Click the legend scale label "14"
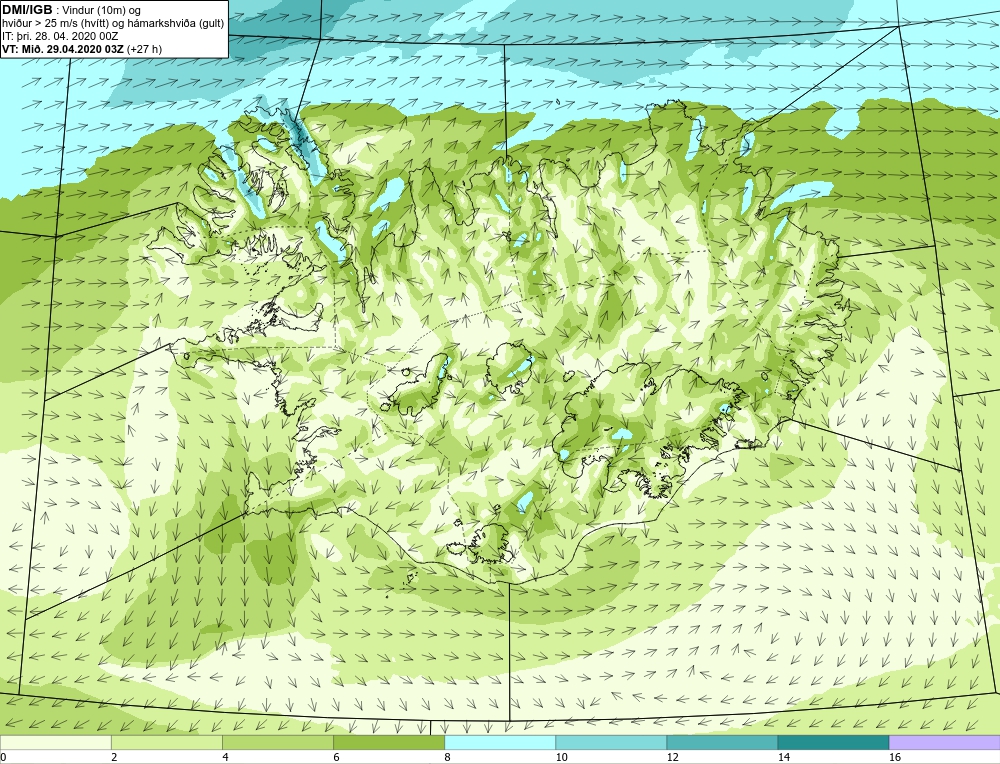This screenshot has height=764, width=1000. 784,757
